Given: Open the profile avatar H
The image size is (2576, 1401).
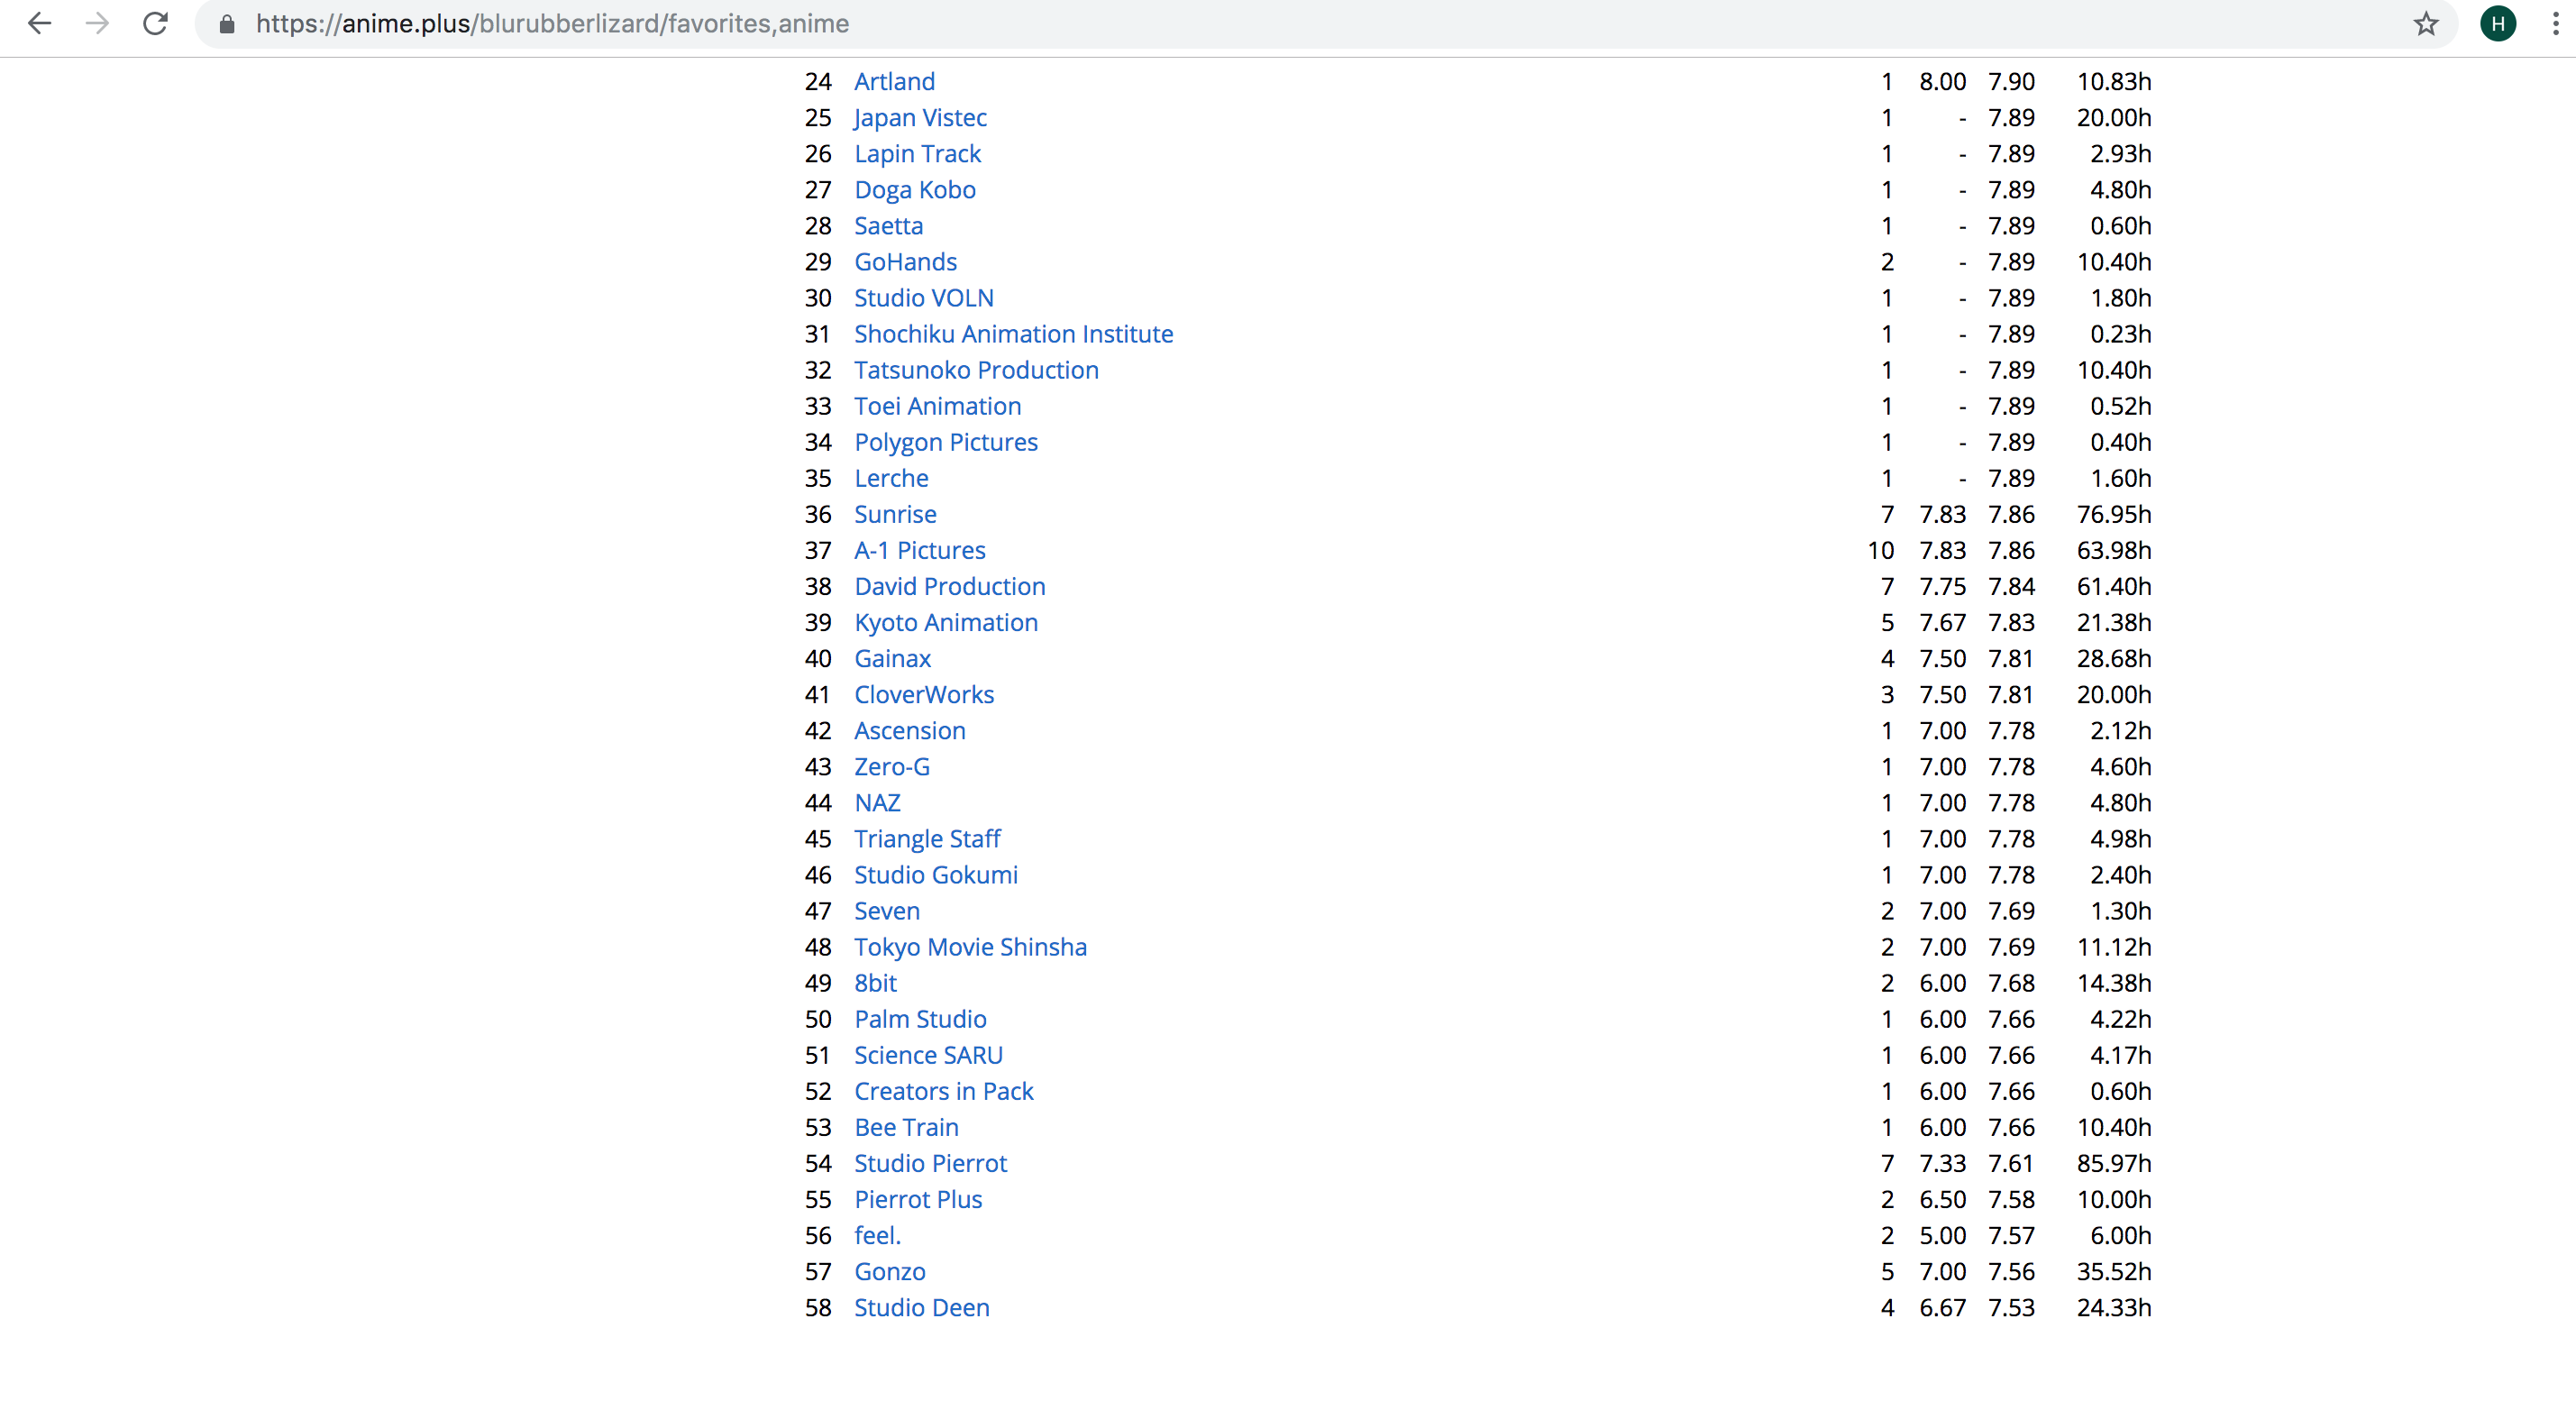Looking at the screenshot, I should [x=2497, y=24].
